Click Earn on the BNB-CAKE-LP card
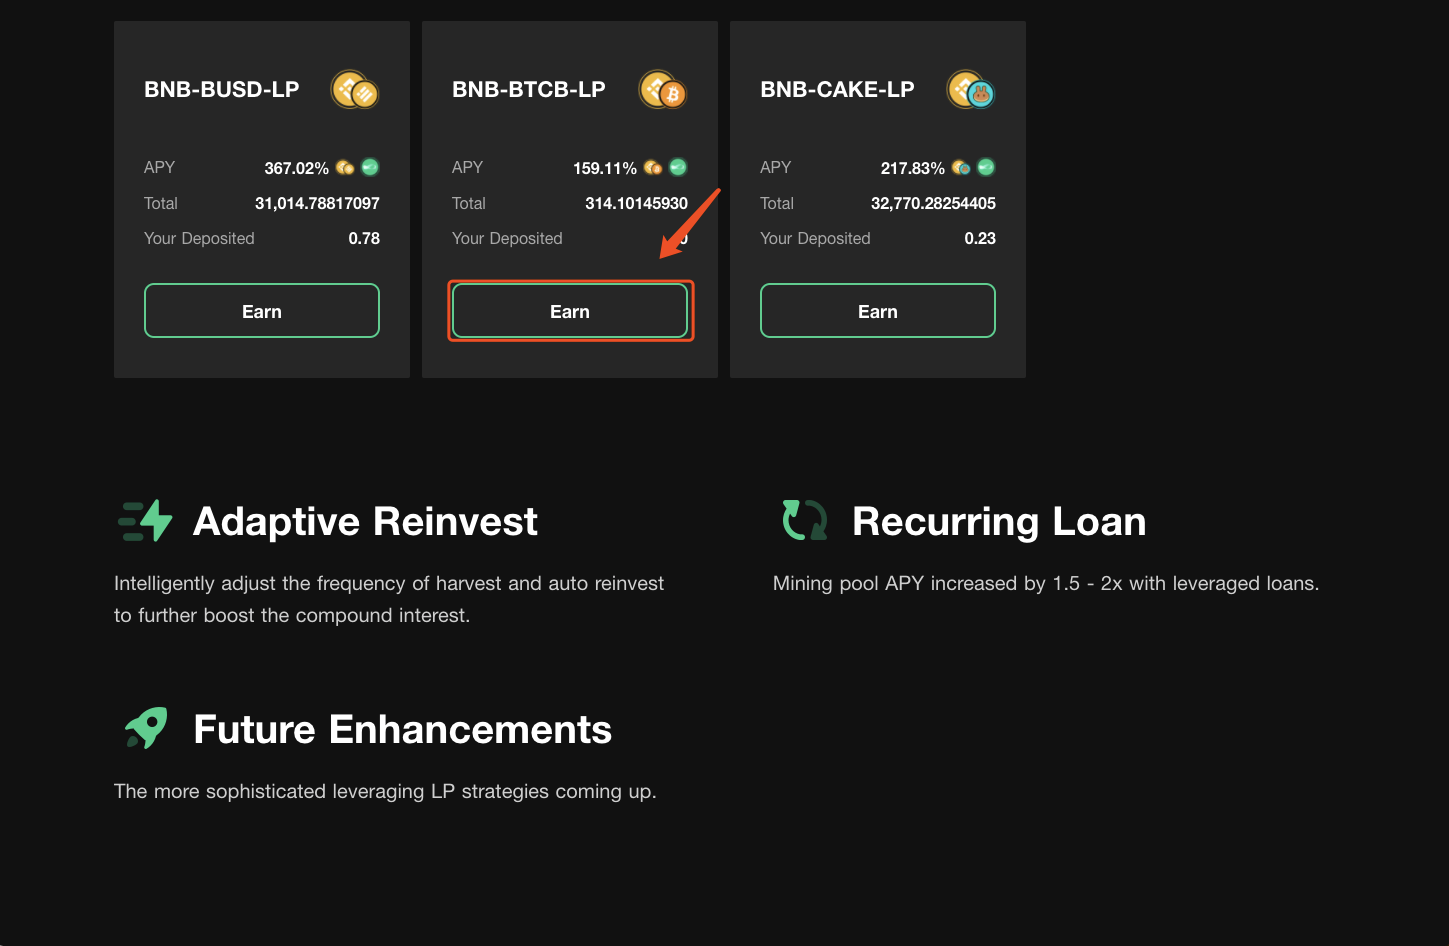This screenshot has width=1449, height=946. [878, 311]
